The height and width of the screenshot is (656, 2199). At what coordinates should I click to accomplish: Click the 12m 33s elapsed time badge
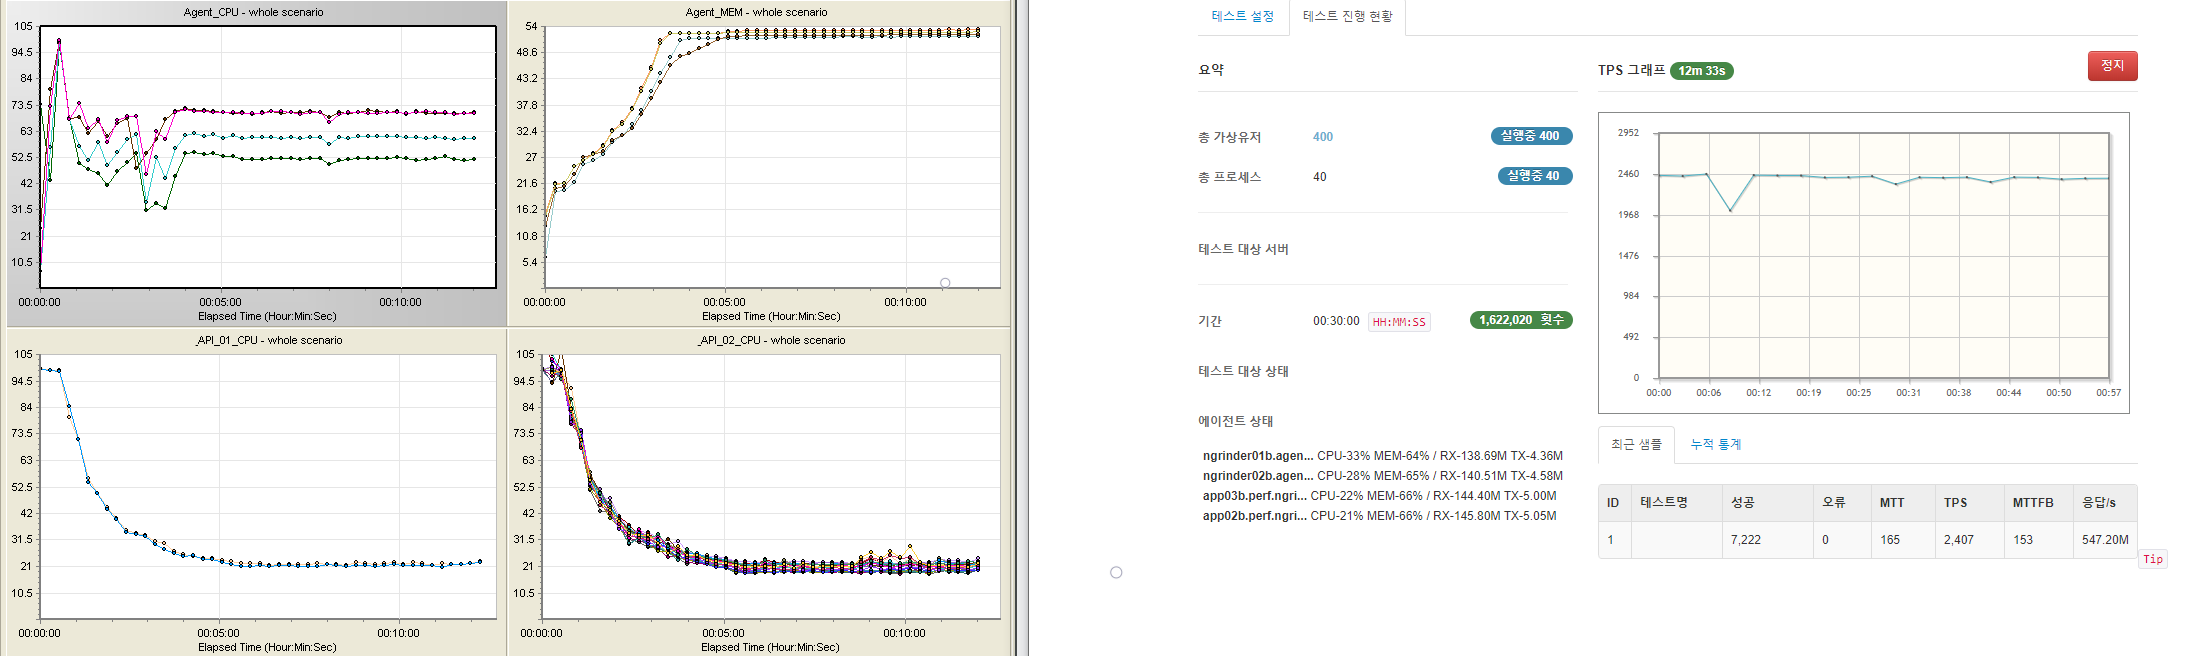point(1701,71)
